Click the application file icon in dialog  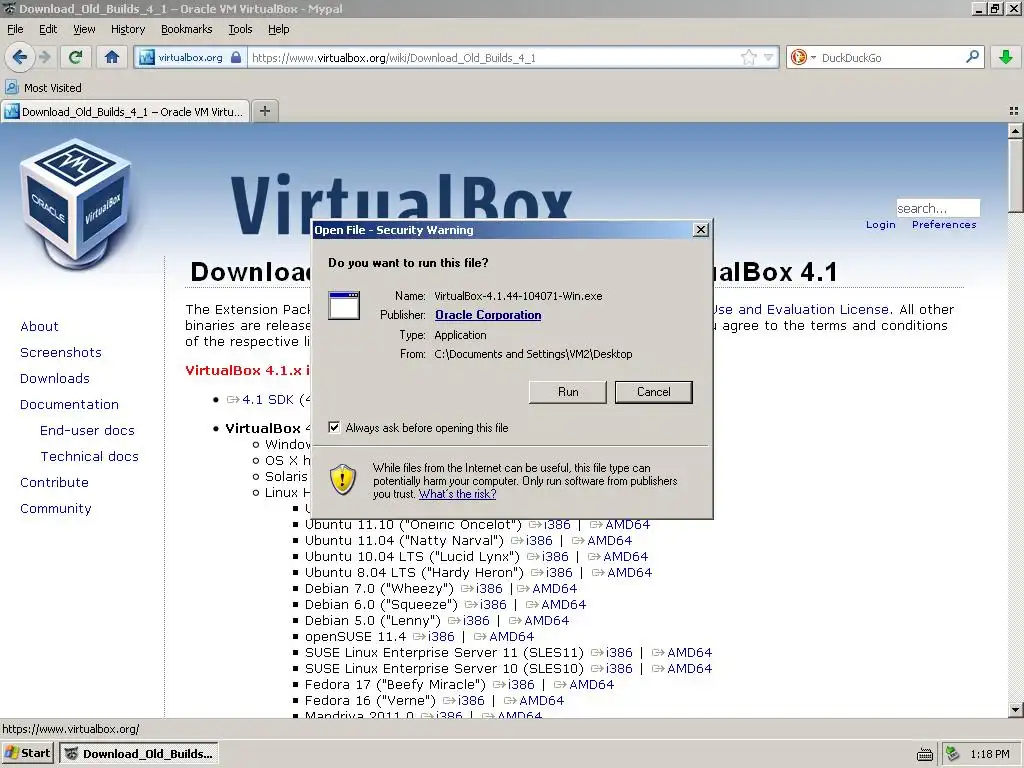point(344,305)
